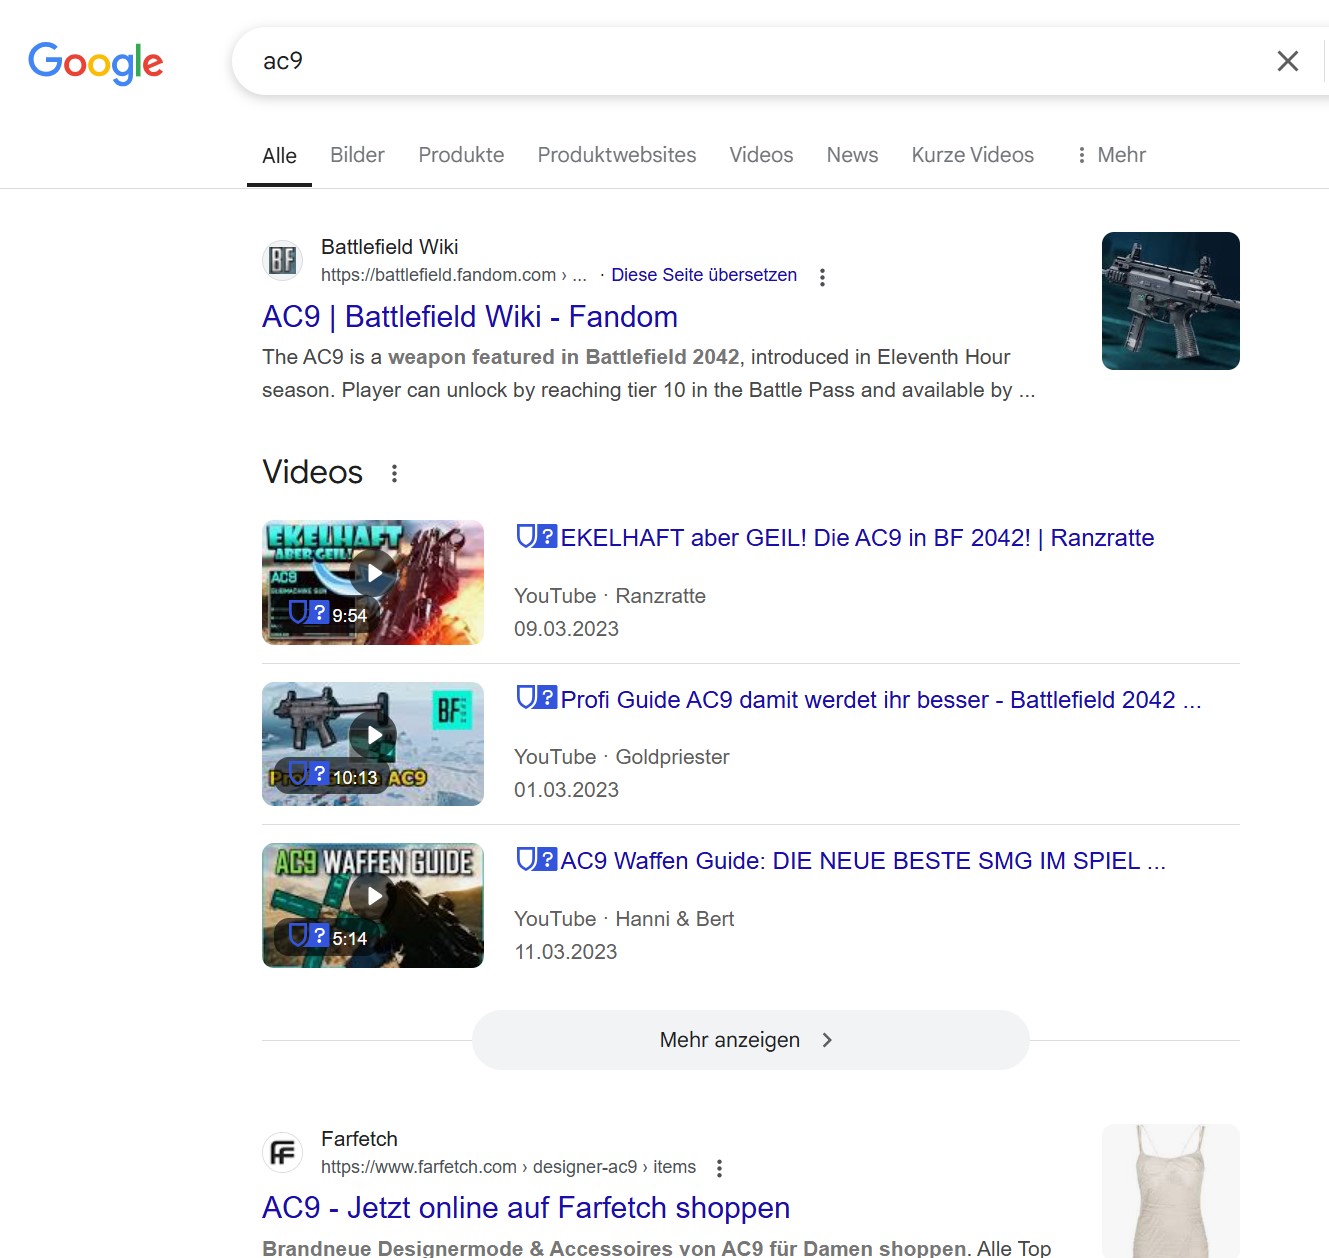Click the date 09.03.2023
1329x1258 pixels.
(x=566, y=629)
